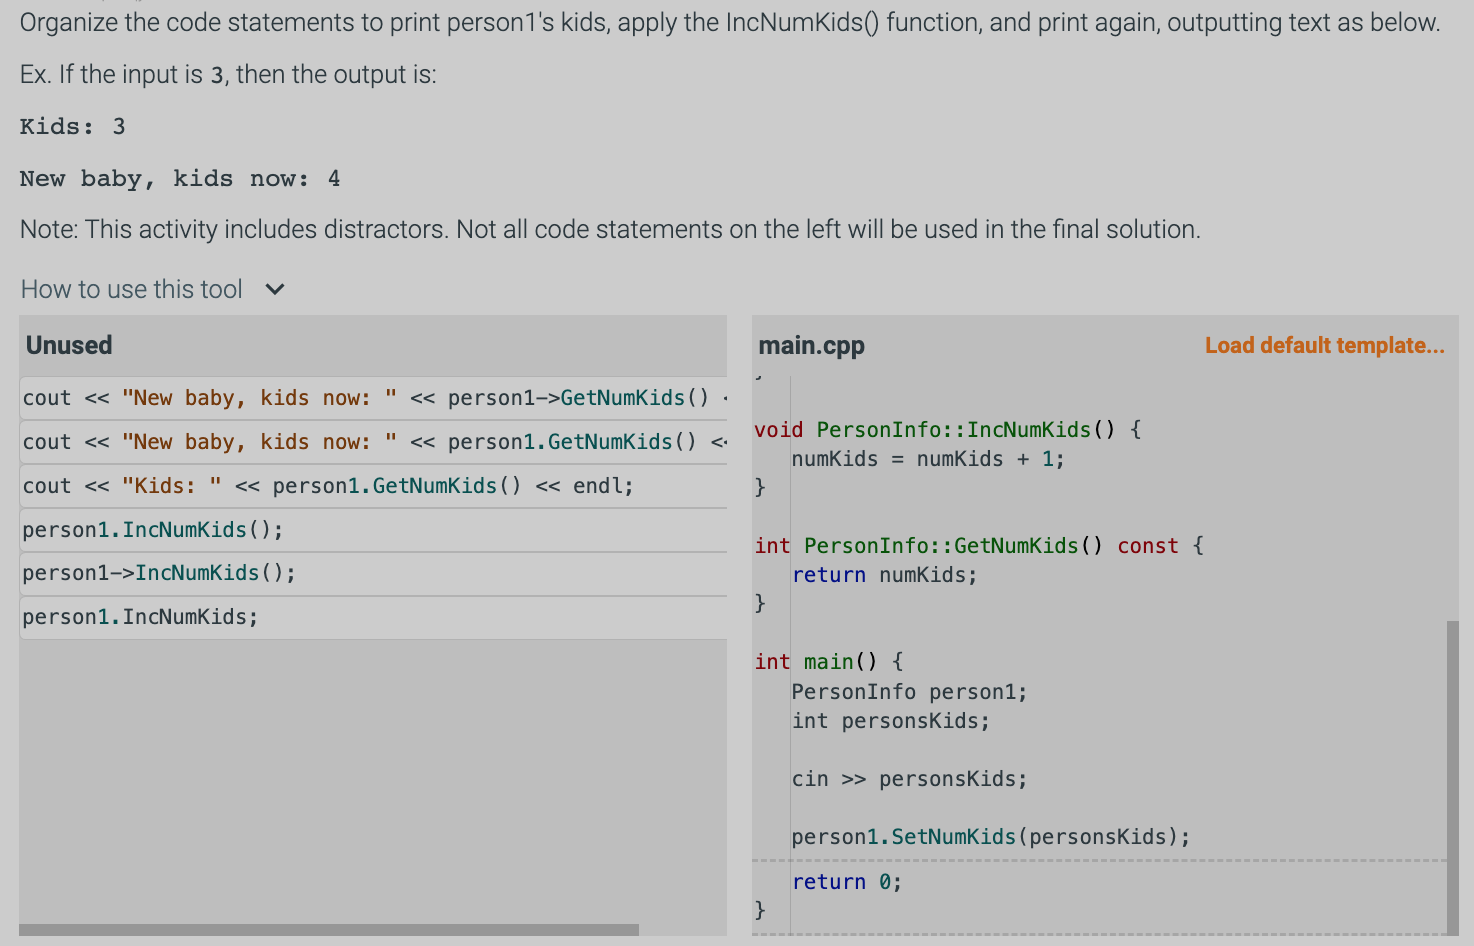Pick the person1.IncNumKids(); code block
Viewport: 1474px width, 946px height.
[373, 530]
